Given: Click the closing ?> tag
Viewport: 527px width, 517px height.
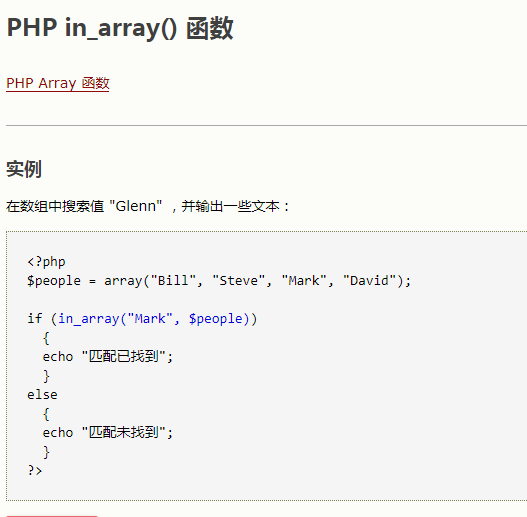Looking at the screenshot, I should [35, 470].
